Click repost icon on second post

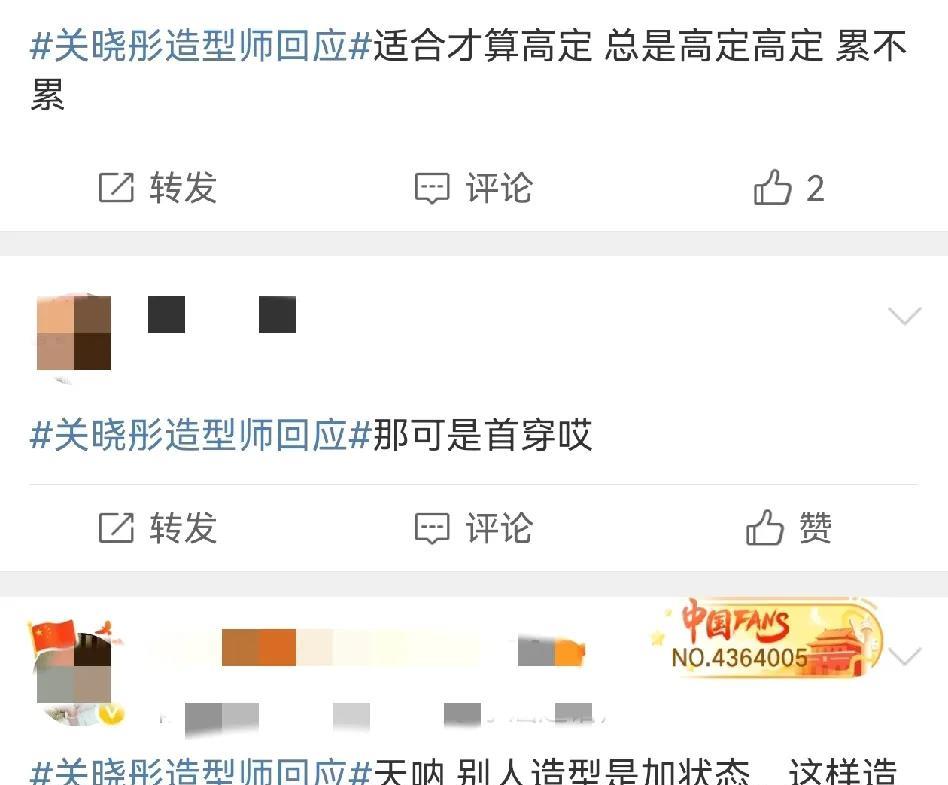[115, 527]
